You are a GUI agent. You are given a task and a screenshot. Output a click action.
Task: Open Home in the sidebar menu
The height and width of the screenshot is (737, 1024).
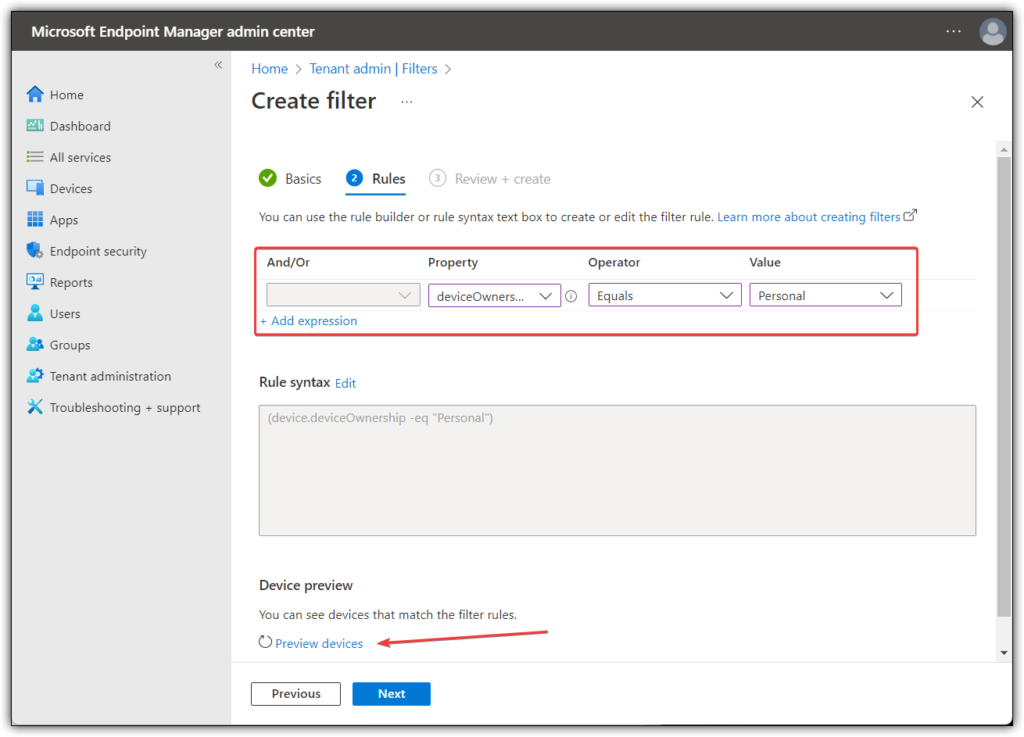[67, 95]
